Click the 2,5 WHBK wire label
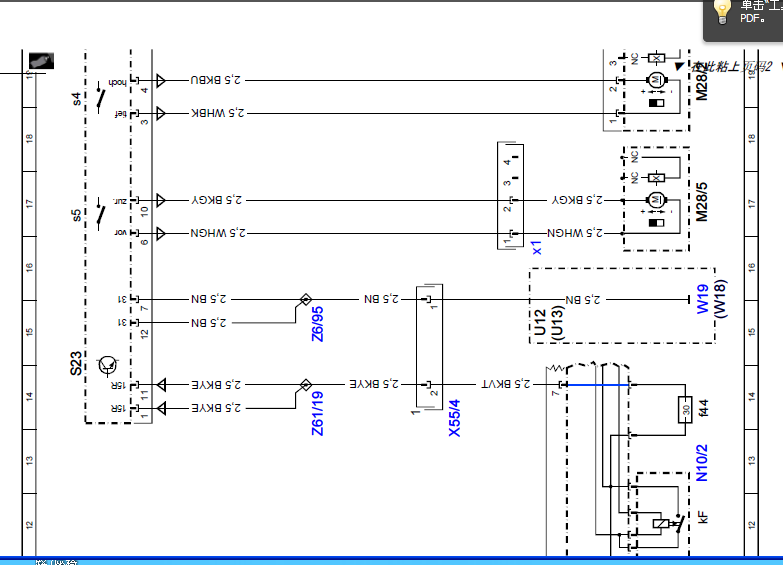The height and width of the screenshot is (565, 783). pyautogui.click(x=218, y=113)
